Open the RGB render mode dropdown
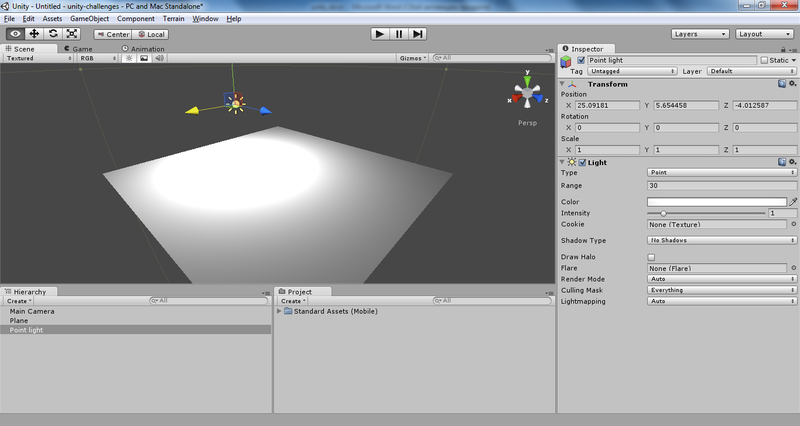The width and height of the screenshot is (800, 426). [97, 58]
